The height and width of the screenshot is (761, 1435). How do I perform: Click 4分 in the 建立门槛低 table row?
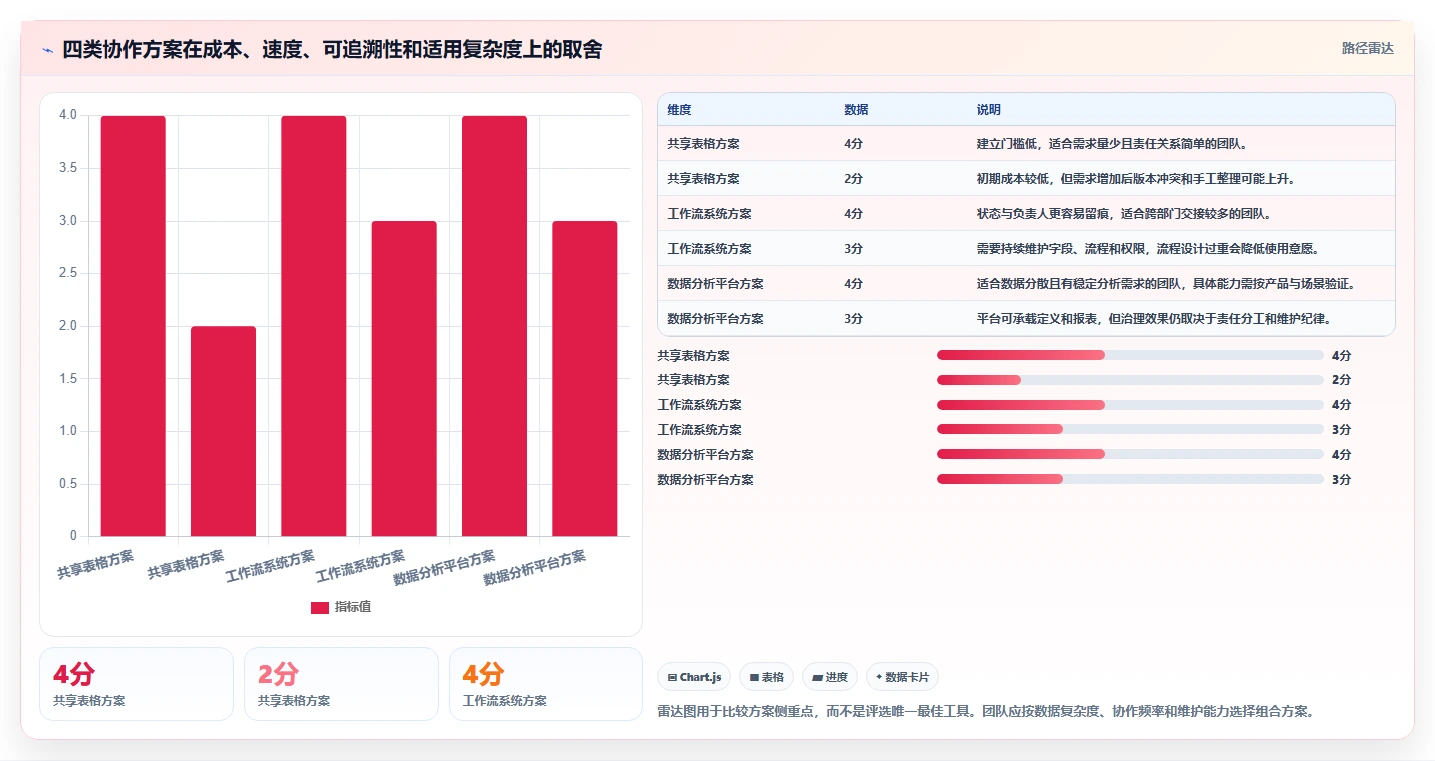click(853, 144)
